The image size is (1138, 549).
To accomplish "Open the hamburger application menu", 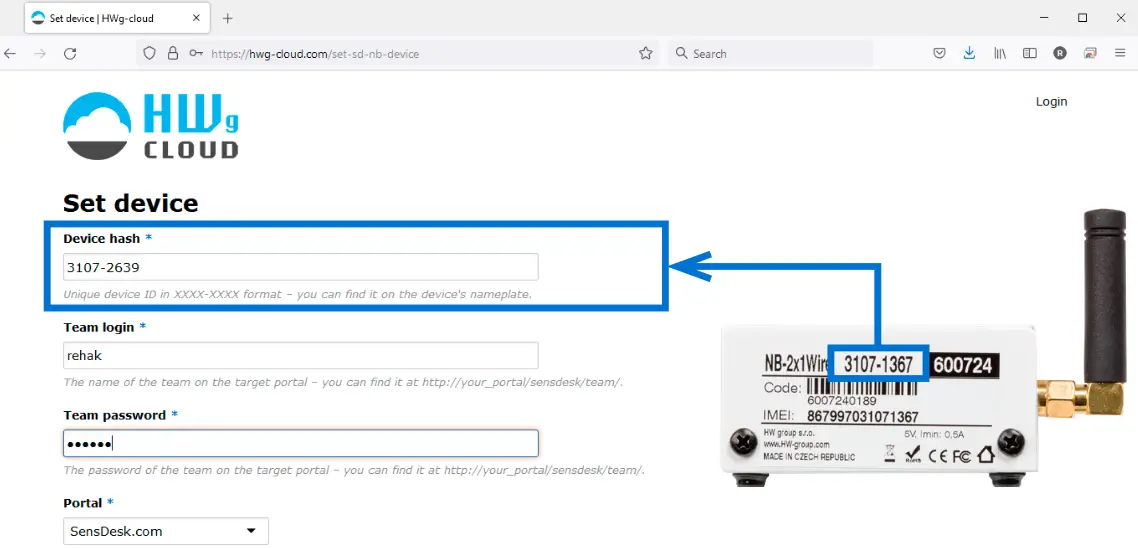I will click(1120, 53).
